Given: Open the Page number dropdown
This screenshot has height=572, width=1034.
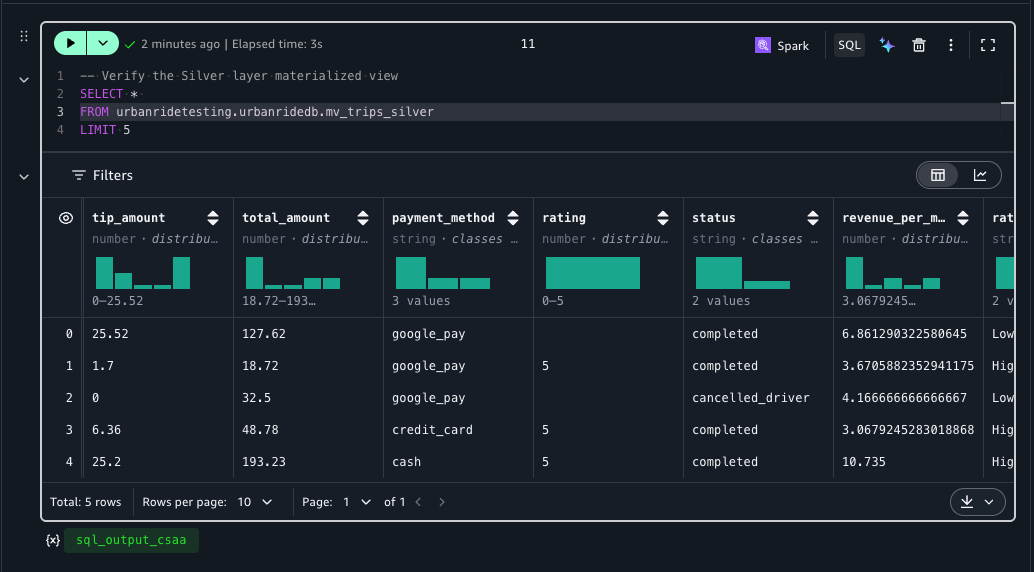Looking at the screenshot, I should click(x=357, y=502).
